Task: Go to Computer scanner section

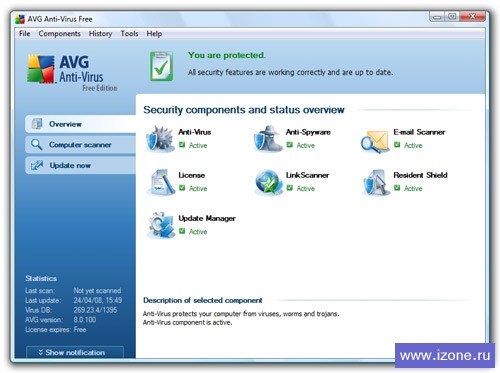Action: (81, 145)
